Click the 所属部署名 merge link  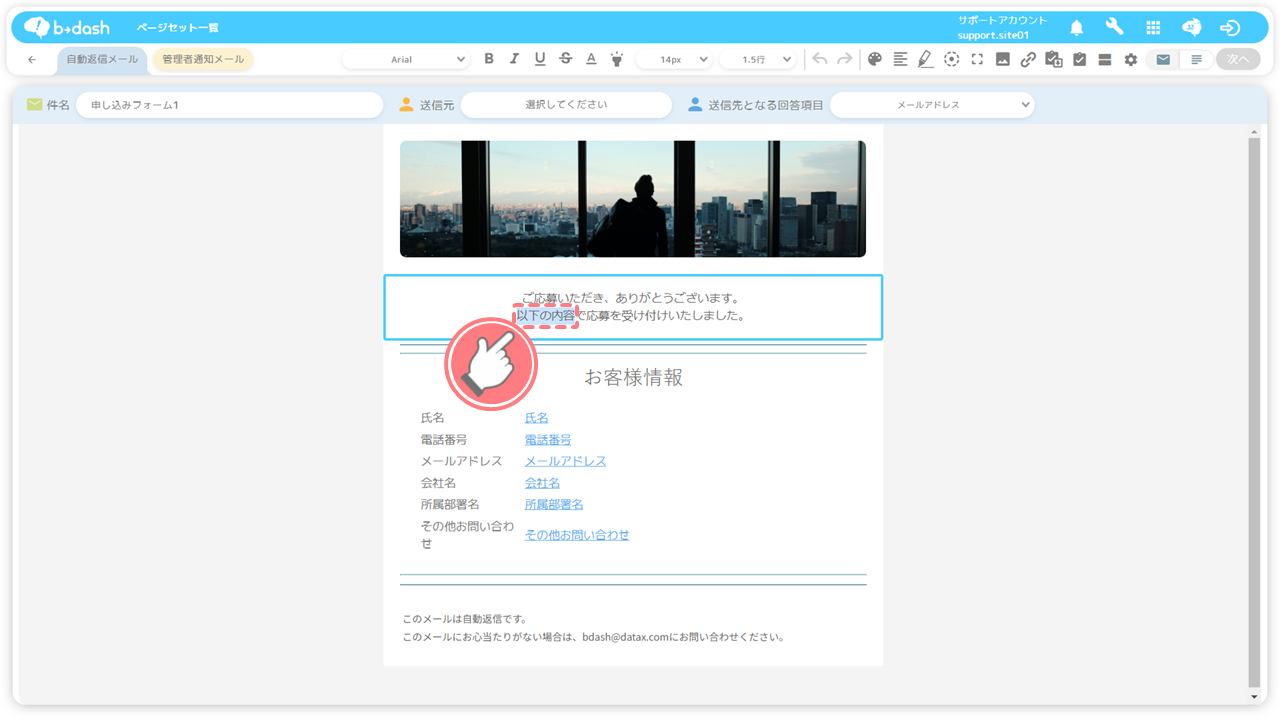tap(554, 505)
